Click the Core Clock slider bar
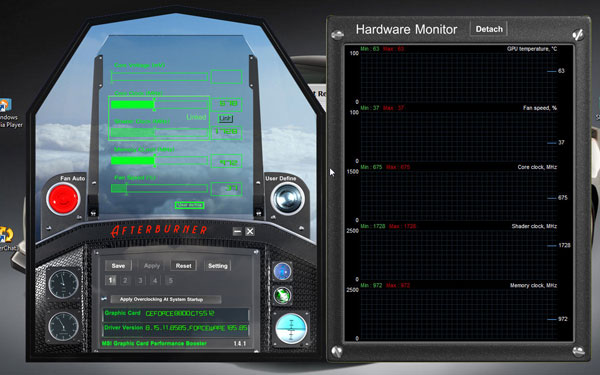Image resolution: width=600 pixels, height=375 pixels. click(159, 104)
